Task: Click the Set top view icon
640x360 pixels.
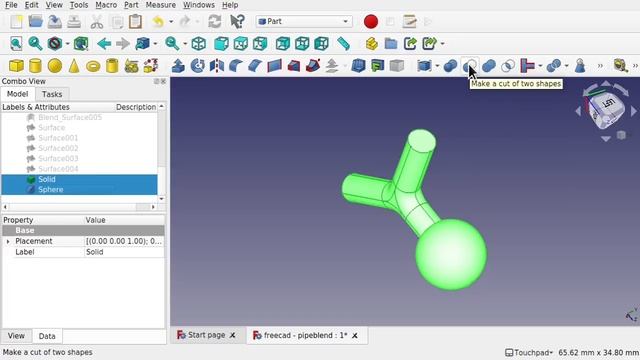Action: point(241,44)
